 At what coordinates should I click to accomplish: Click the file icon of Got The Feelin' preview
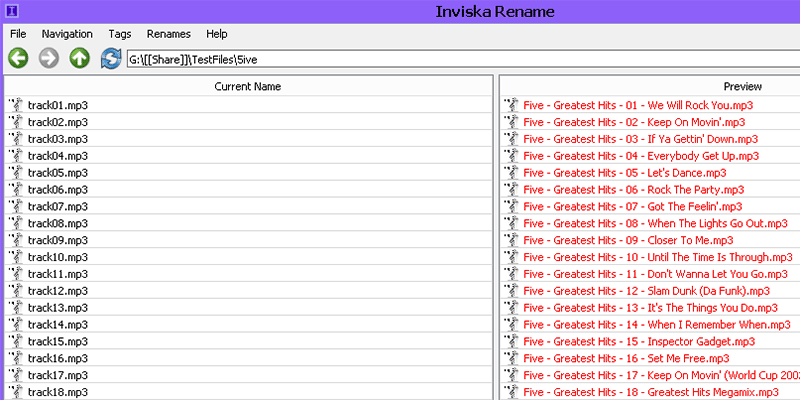tap(512, 206)
